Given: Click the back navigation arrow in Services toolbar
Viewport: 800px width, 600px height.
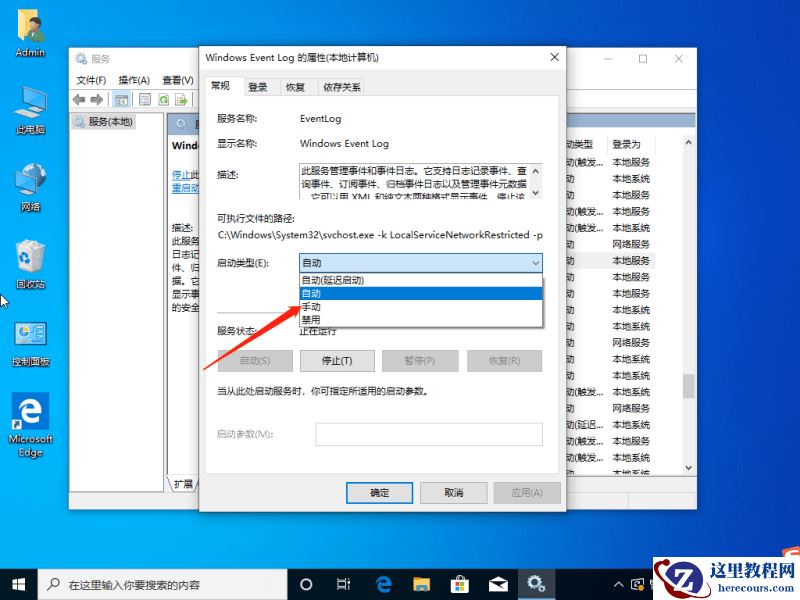Looking at the screenshot, I should coord(79,99).
